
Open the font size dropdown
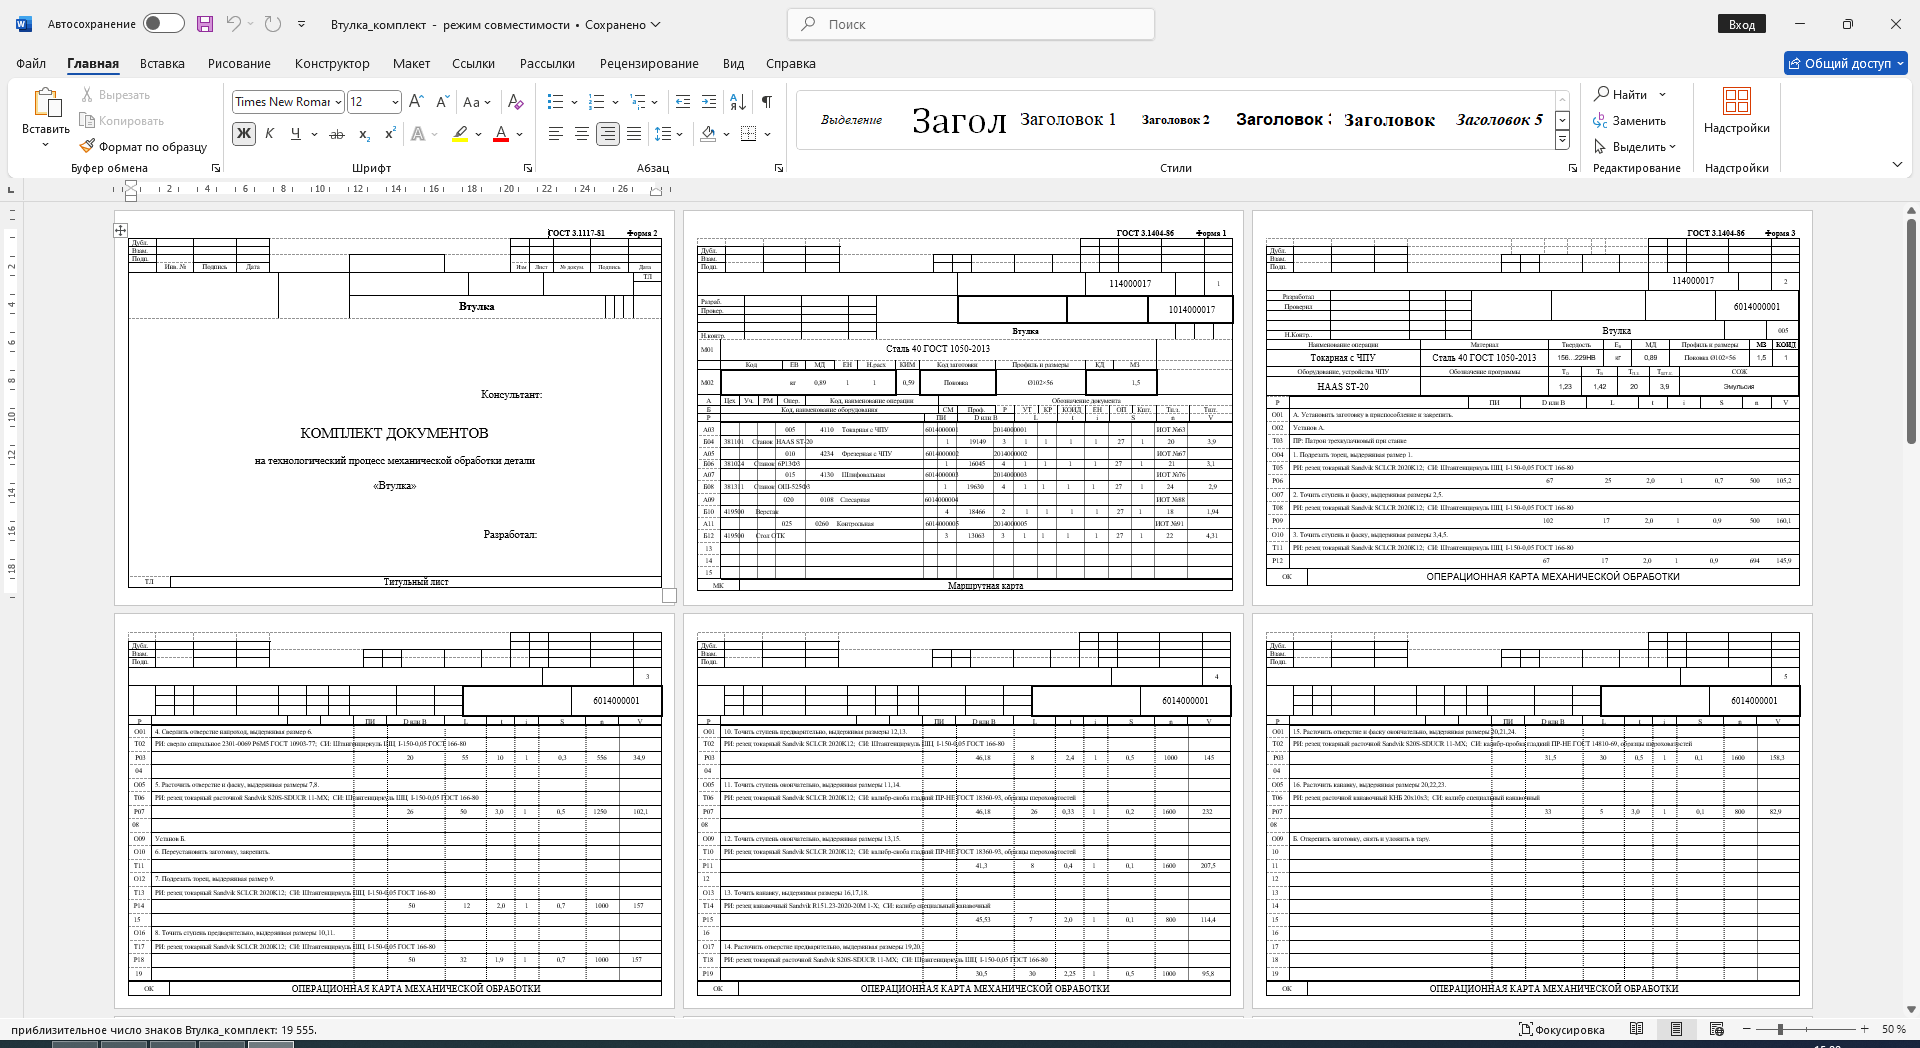coord(395,102)
